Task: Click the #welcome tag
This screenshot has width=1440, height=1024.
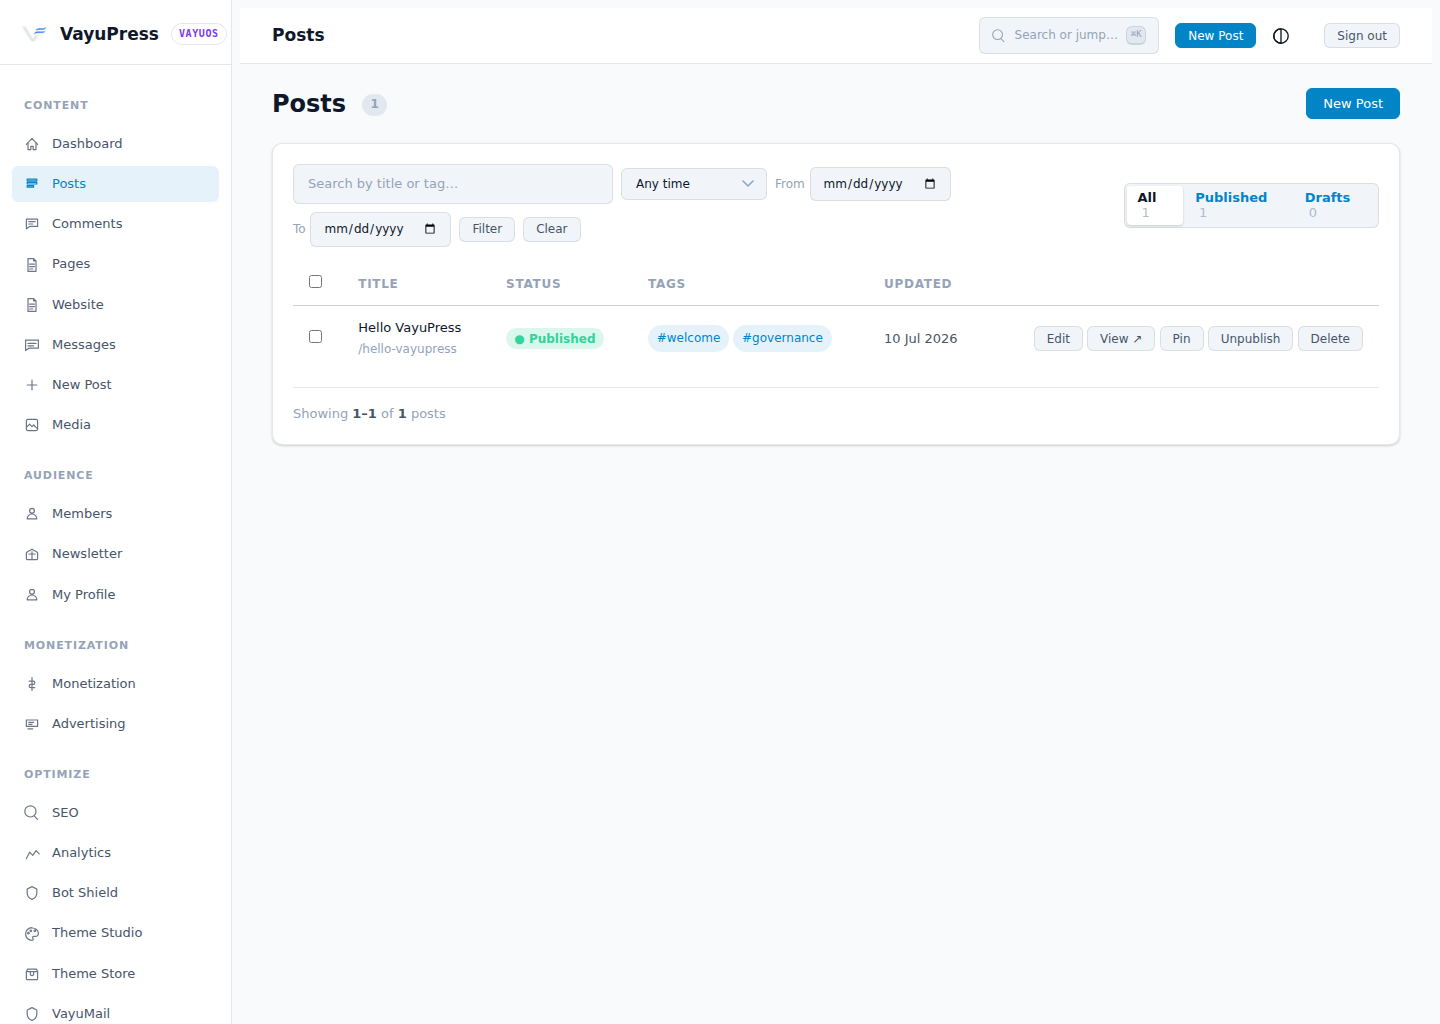Action: (688, 338)
